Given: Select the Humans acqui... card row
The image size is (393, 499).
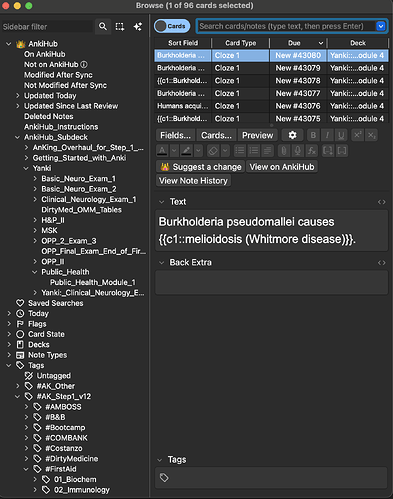Looking at the screenshot, I should 271,106.
